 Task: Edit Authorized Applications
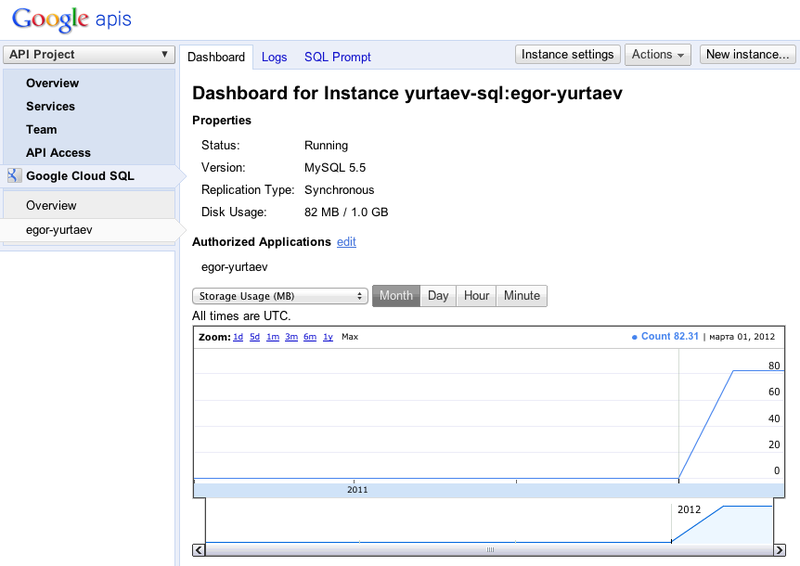tap(346, 242)
